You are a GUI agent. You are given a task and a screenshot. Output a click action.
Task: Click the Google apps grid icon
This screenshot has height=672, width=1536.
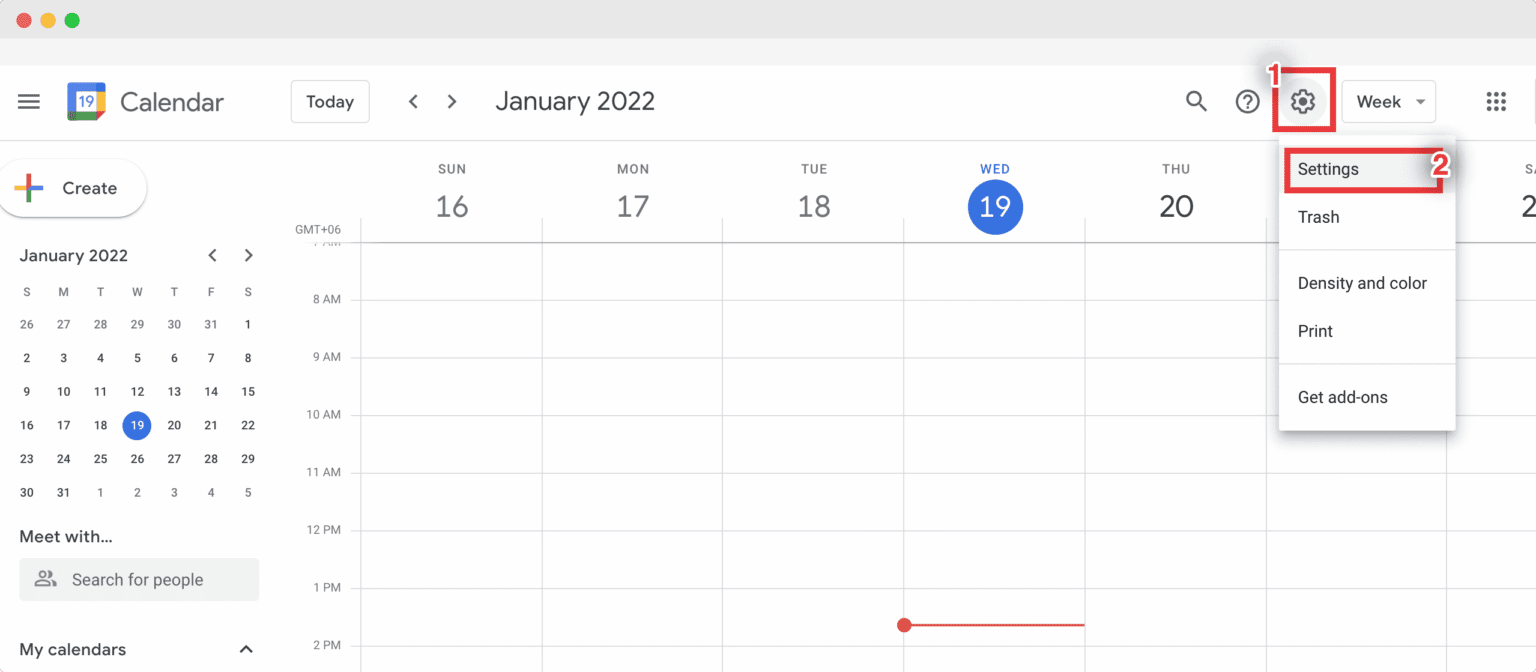tap(1496, 101)
